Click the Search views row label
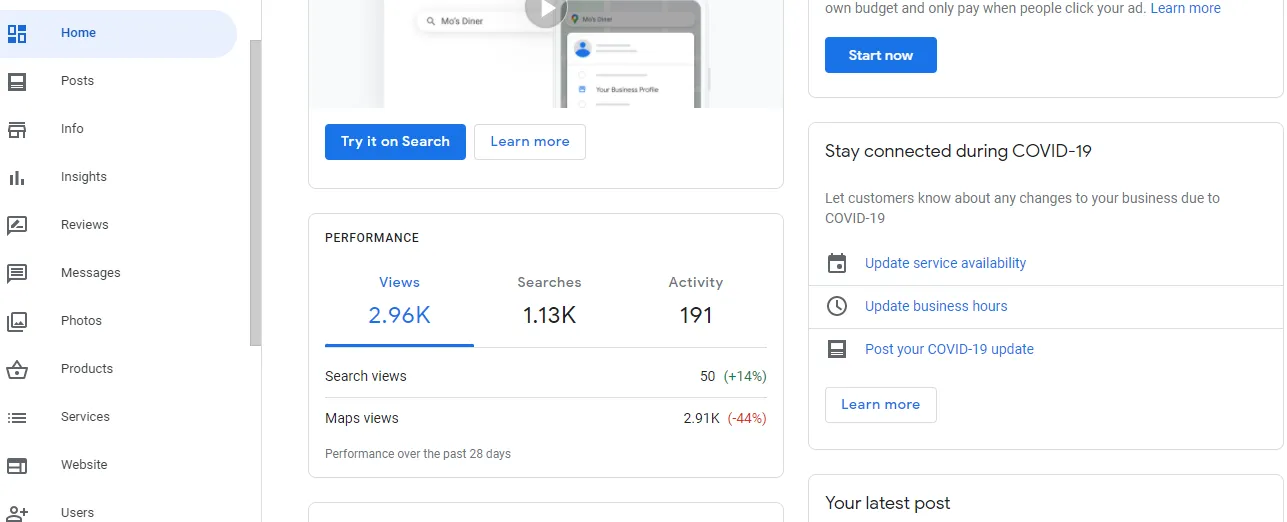 click(x=366, y=376)
